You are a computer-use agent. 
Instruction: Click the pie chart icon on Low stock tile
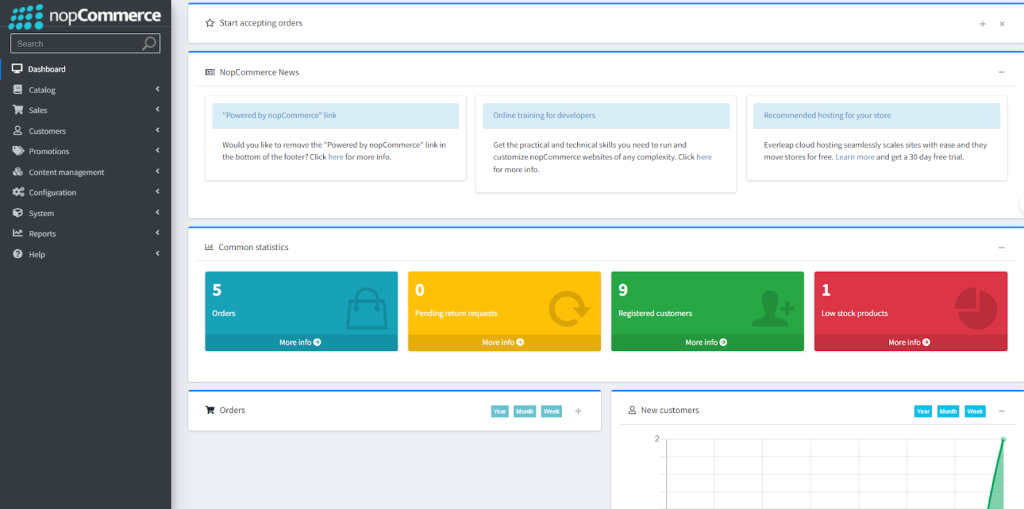(976, 308)
